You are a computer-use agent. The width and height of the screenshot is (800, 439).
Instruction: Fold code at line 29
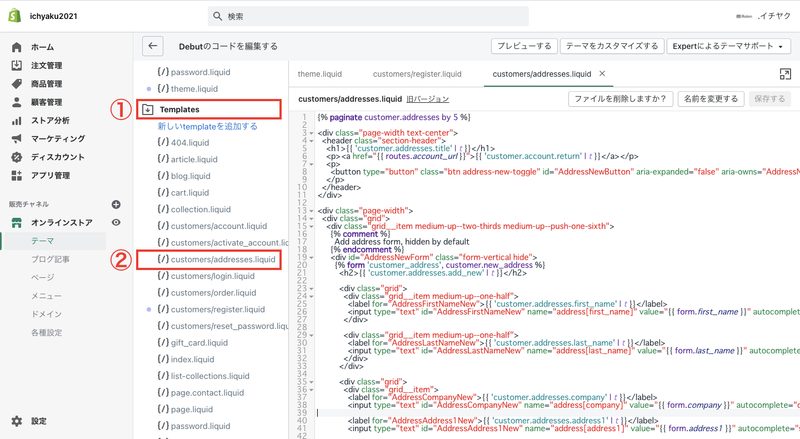312,335
